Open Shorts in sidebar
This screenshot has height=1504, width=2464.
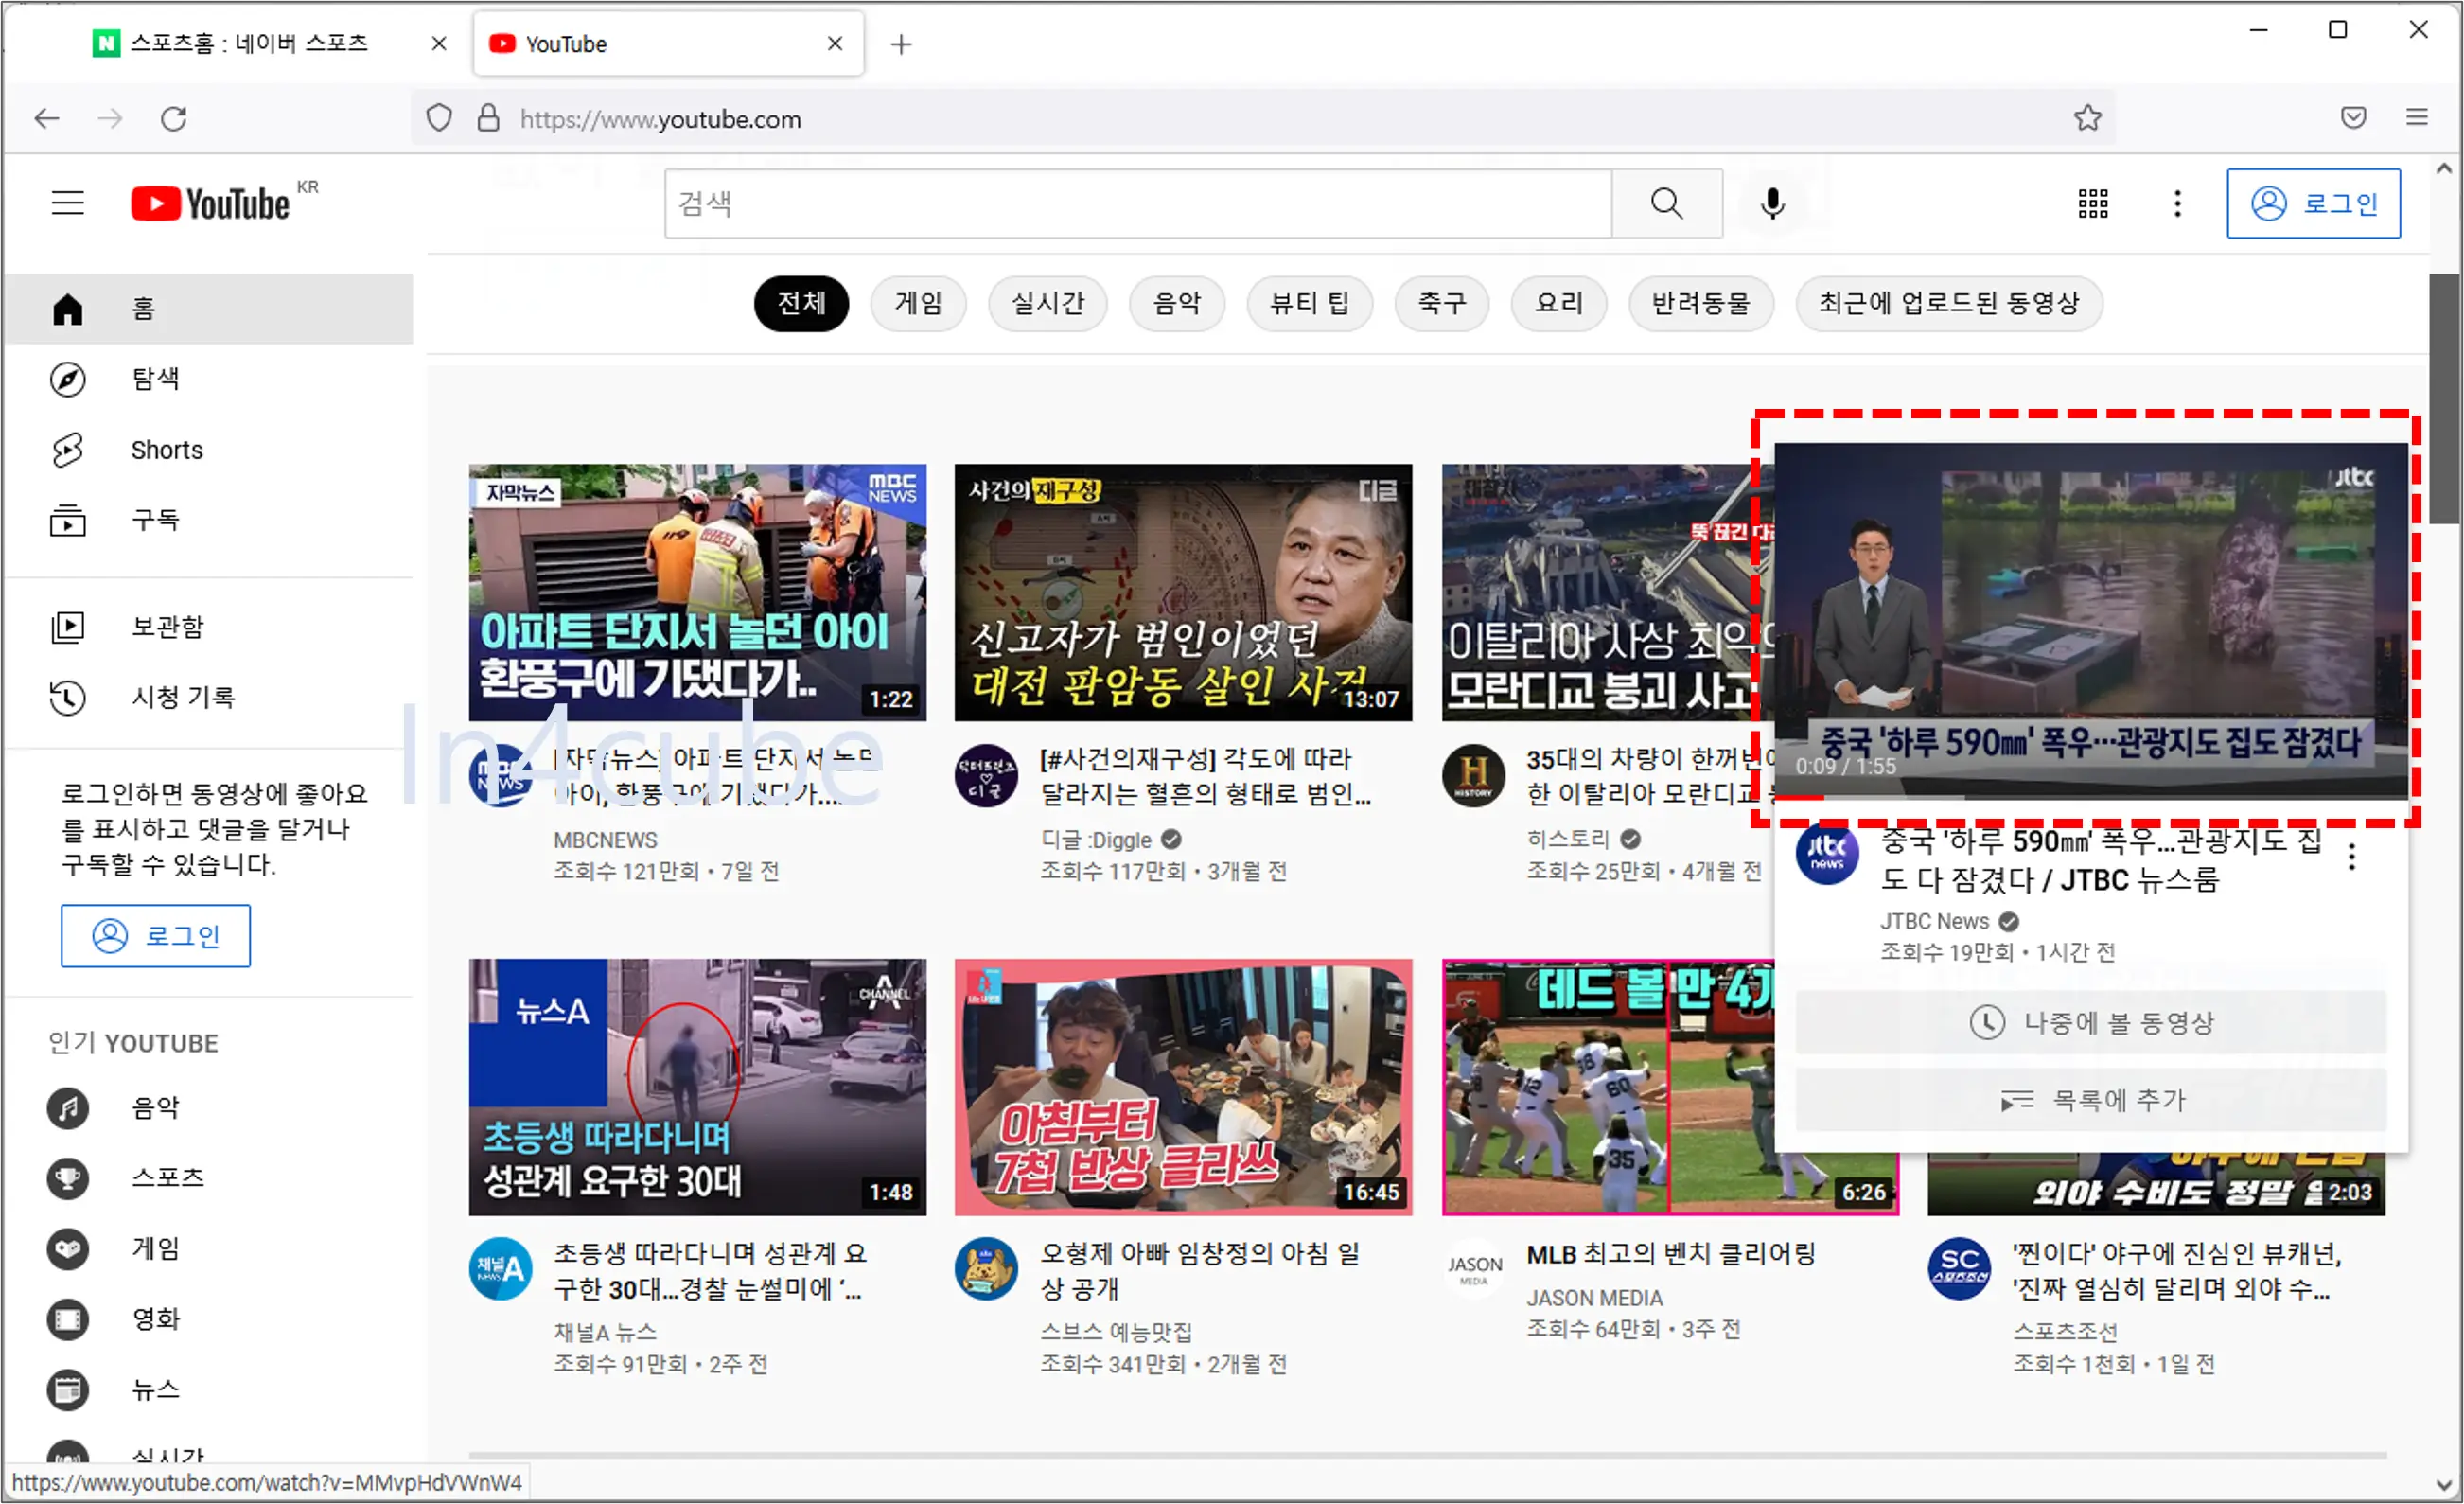pyautogui.click(x=208, y=449)
